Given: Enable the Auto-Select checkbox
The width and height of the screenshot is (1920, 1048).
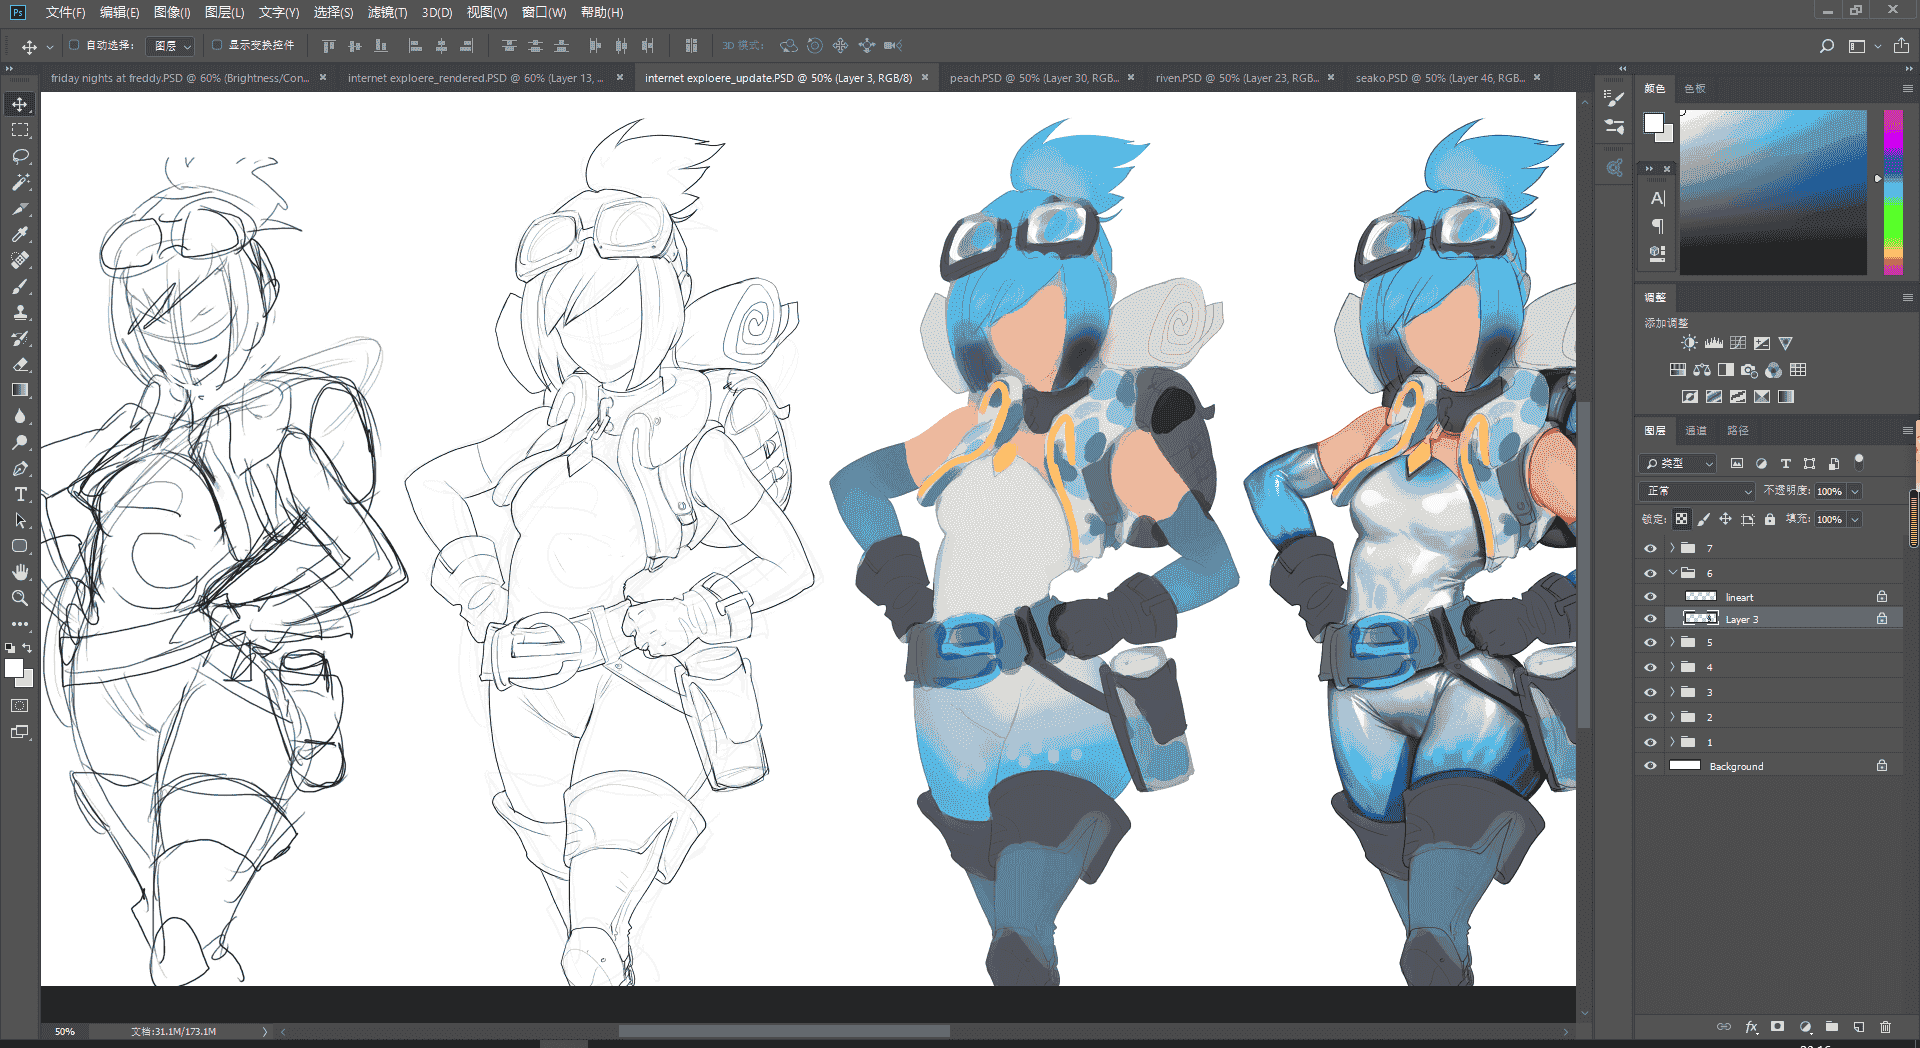Looking at the screenshot, I should (74, 45).
